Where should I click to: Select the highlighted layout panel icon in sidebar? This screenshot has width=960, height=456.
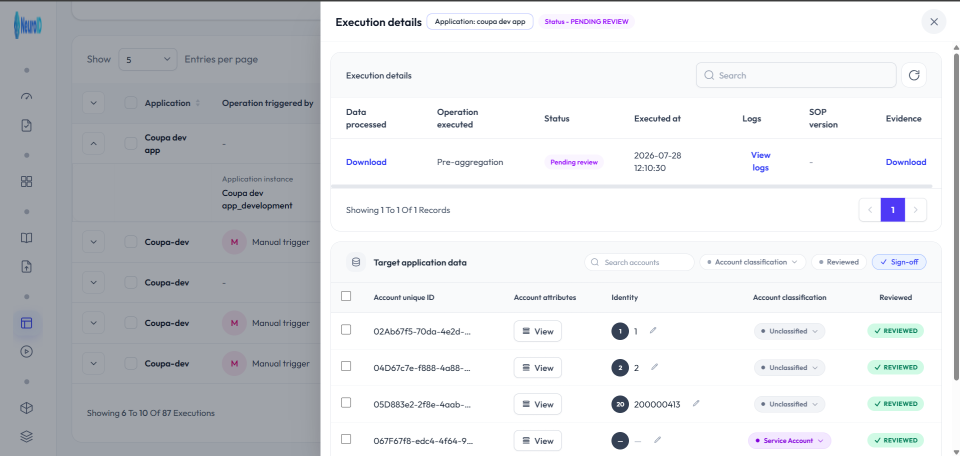tap(26, 323)
